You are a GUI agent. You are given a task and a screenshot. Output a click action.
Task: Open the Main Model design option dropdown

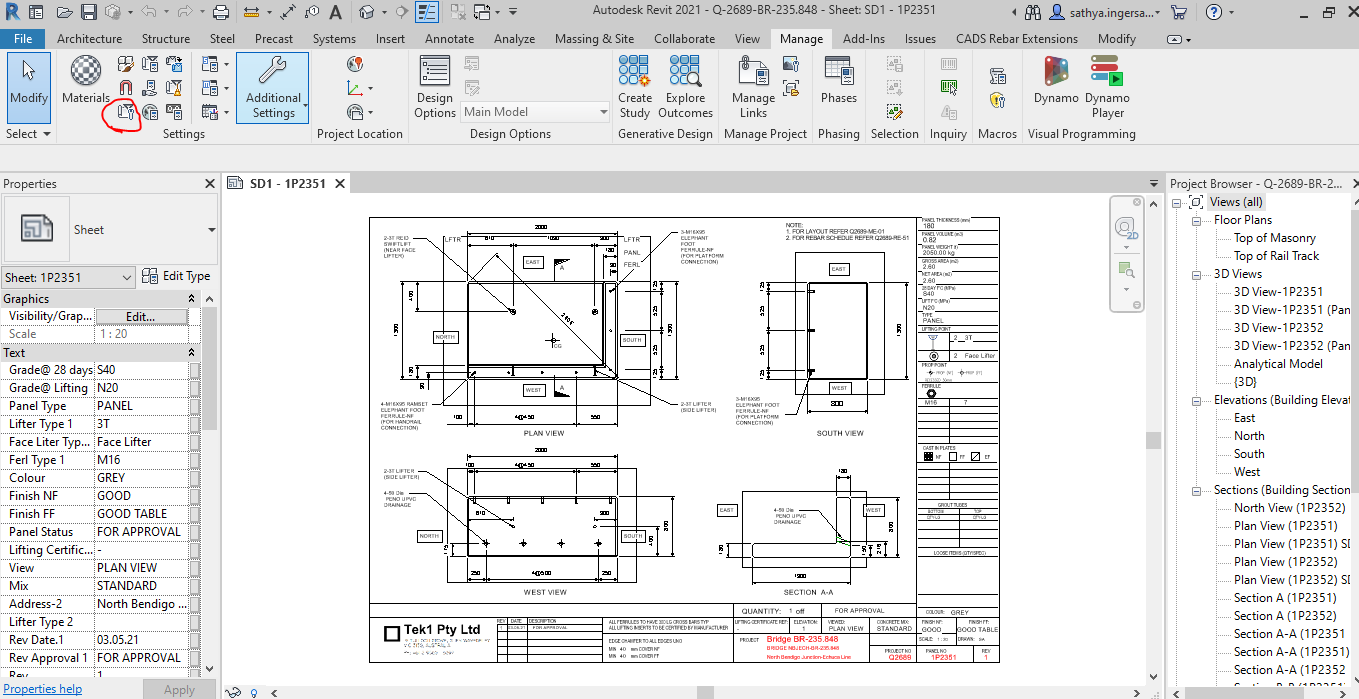[536, 112]
